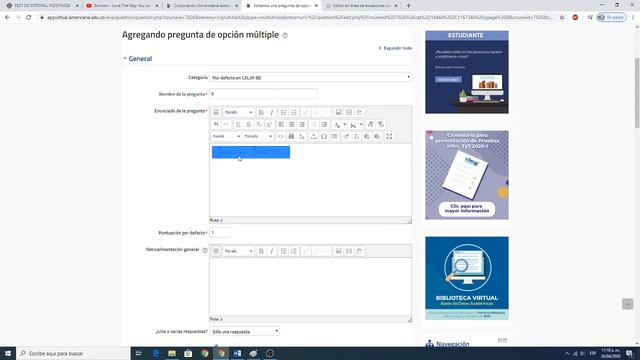Open background color picker dropdown arrow
640x360 pixels.
(361, 124)
